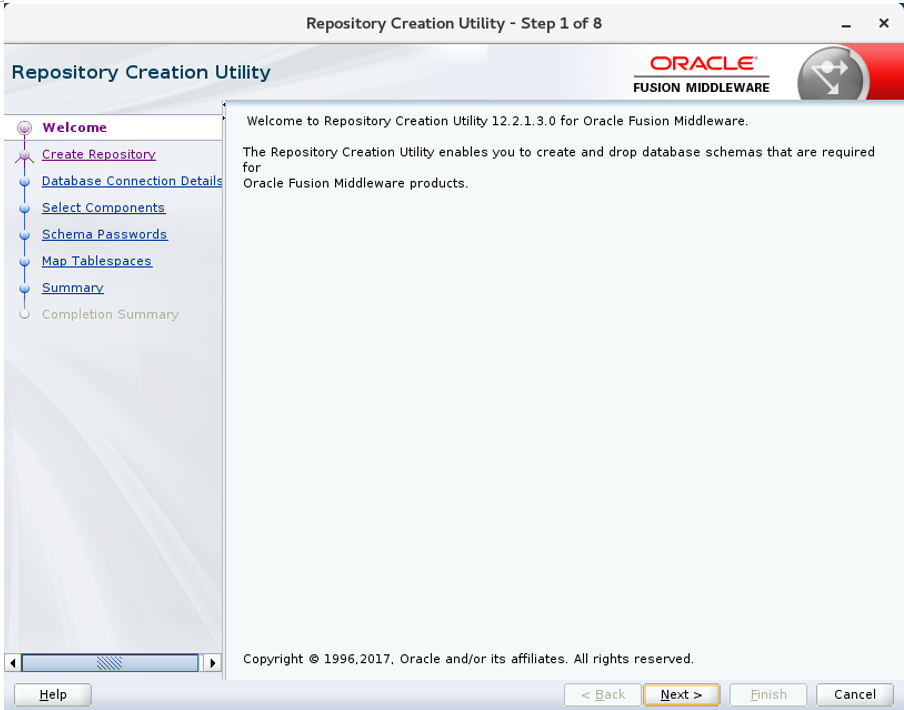Cancel the Repository Creation Utility wizard
The image size is (904, 710).
tap(855, 694)
